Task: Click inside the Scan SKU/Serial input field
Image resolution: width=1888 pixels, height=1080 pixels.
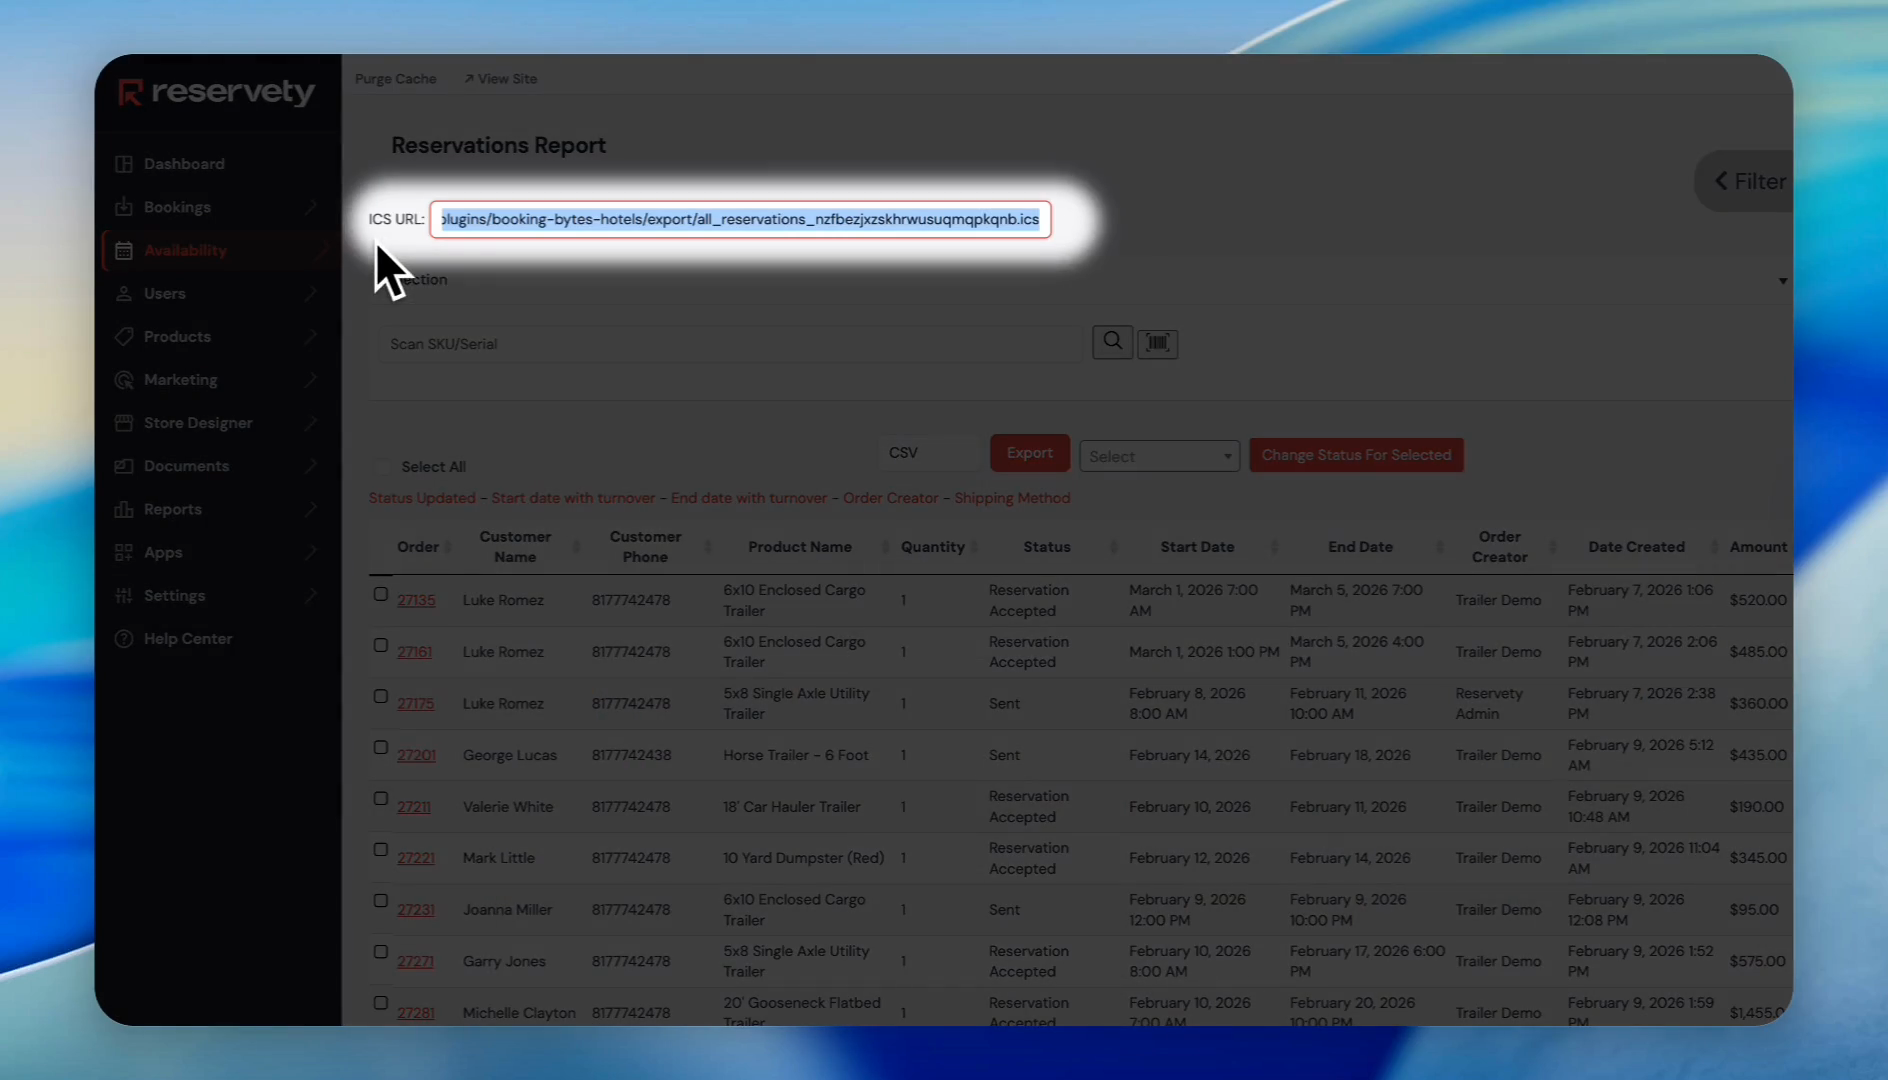Action: point(700,343)
